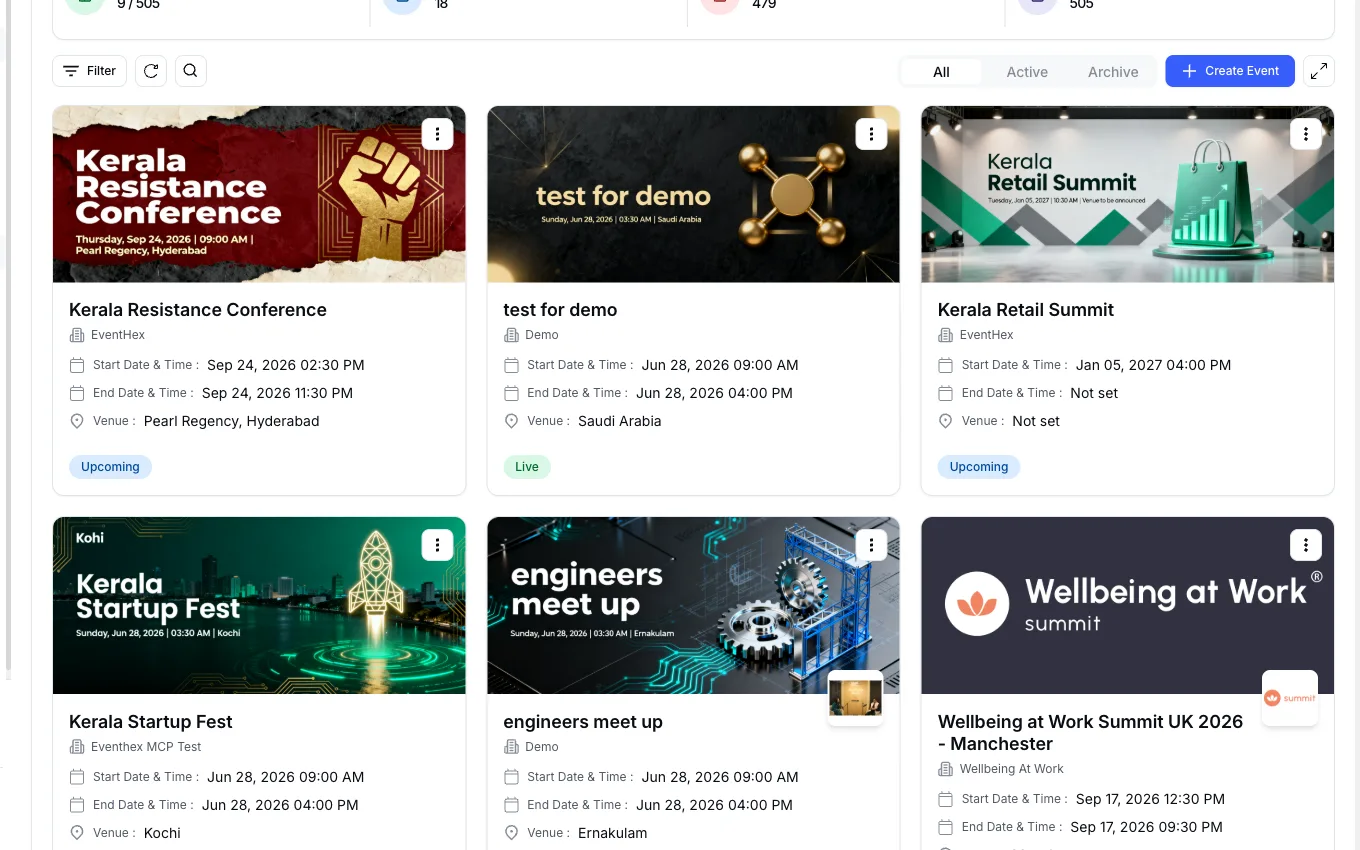The image size is (1360, 850).
Task: Open the Wellbeing at Work summit banner
Action: point(1127,606)
